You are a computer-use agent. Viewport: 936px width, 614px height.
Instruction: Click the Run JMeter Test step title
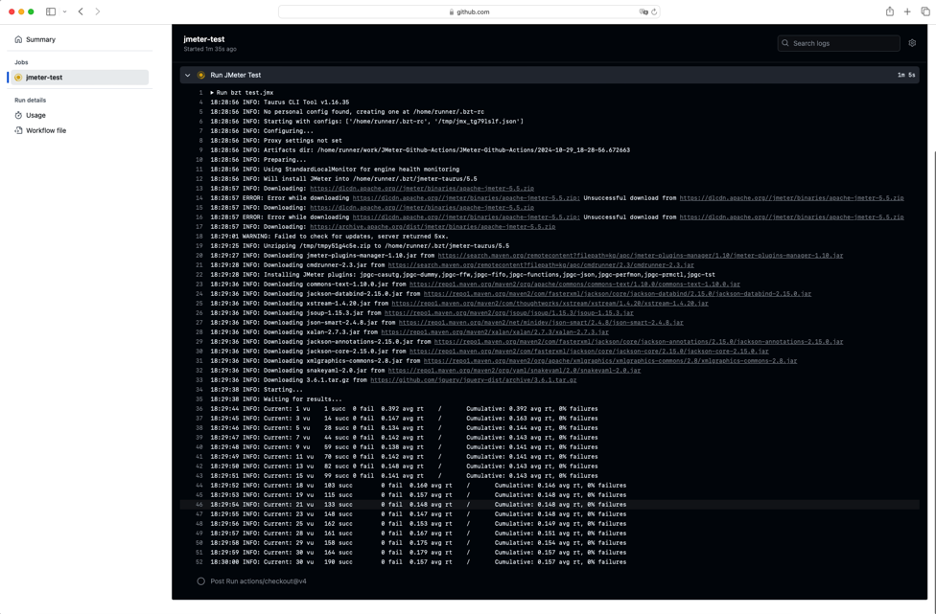coord(236,75)
